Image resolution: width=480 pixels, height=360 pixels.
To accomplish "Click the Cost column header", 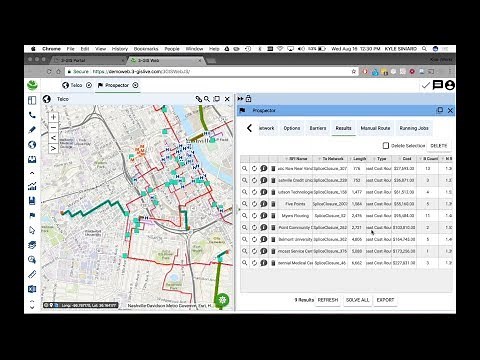I will click(404, 159).
